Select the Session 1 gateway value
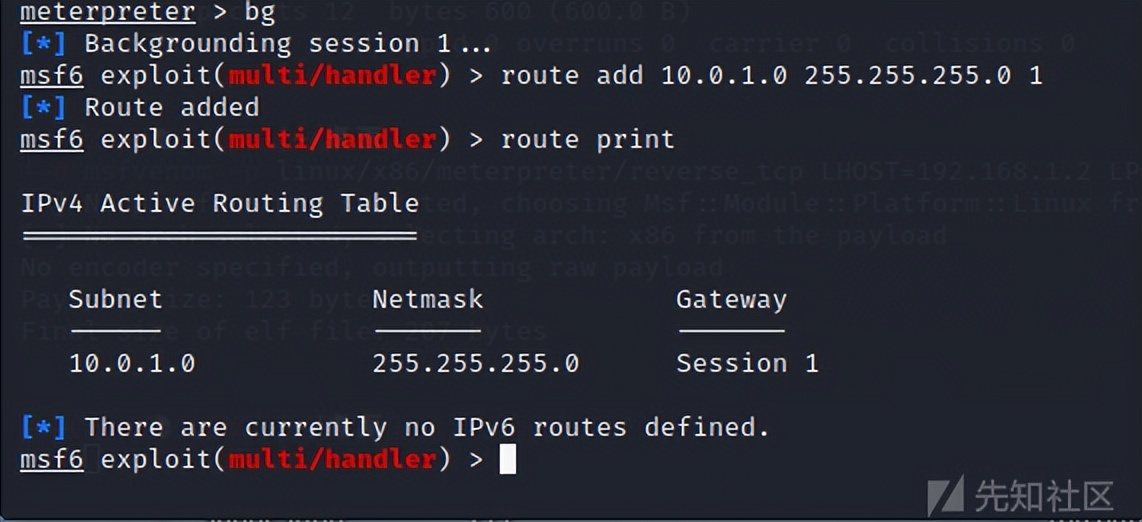1142x522 pixels. tap(747, 363)
